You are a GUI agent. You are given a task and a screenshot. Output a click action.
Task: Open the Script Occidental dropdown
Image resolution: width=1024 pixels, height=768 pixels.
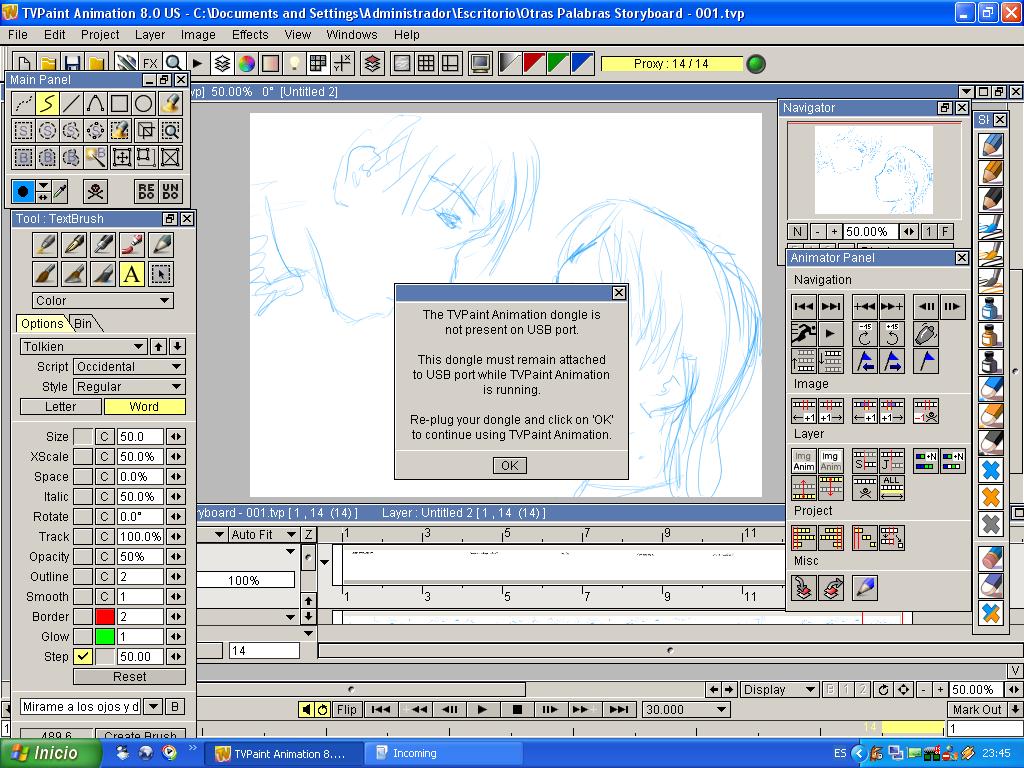(129, 366)
